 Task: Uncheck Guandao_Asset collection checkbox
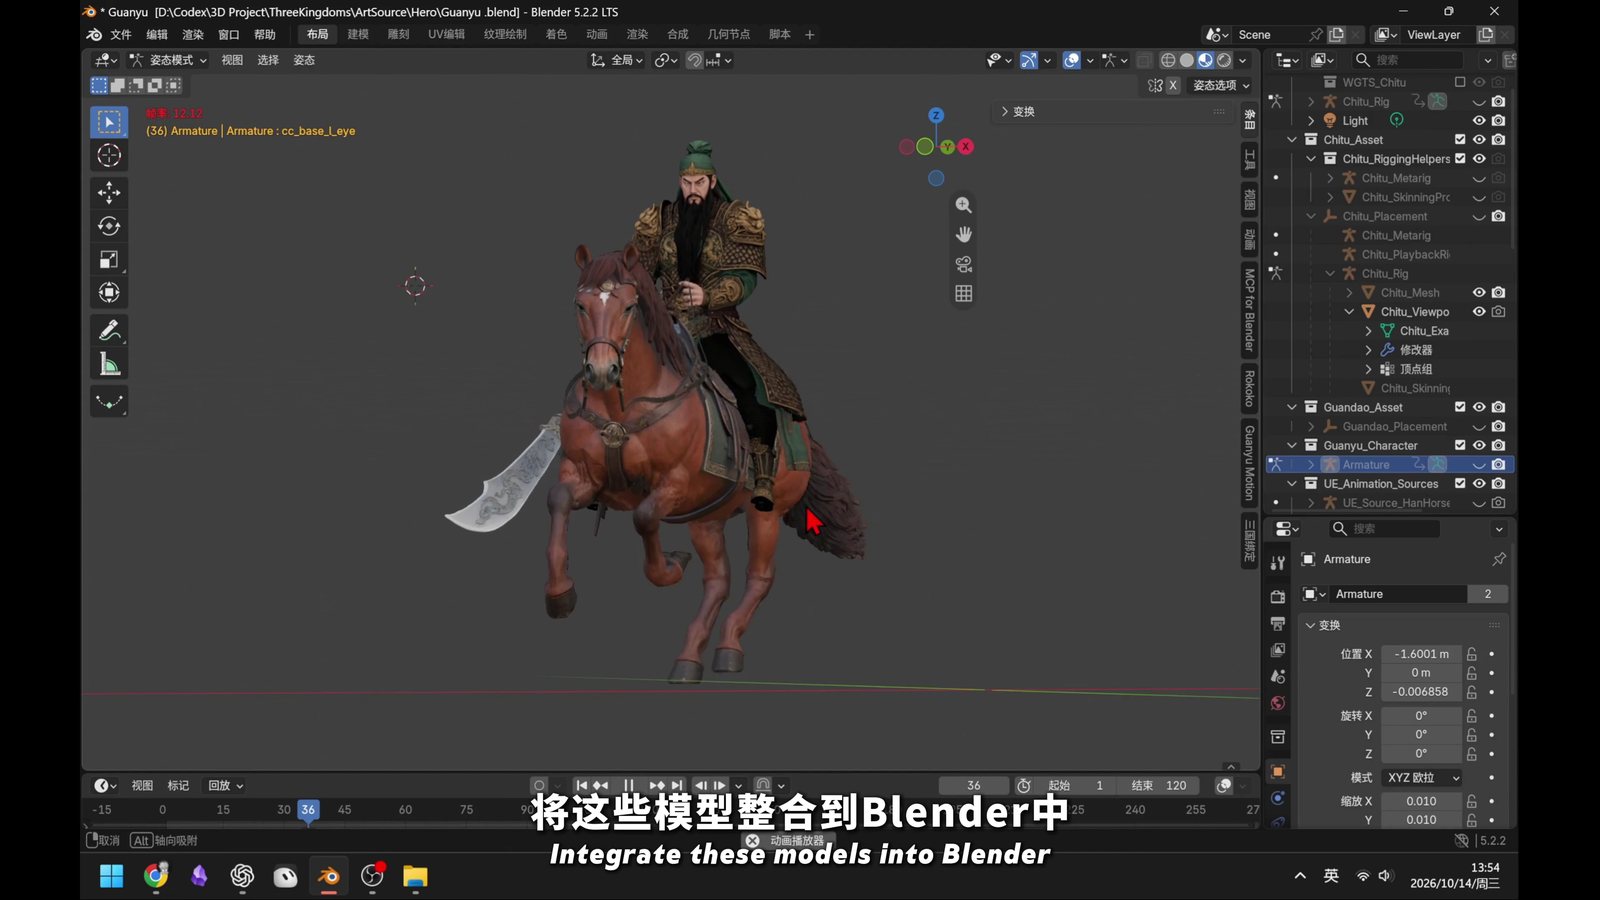click(x=1460, y=407)
